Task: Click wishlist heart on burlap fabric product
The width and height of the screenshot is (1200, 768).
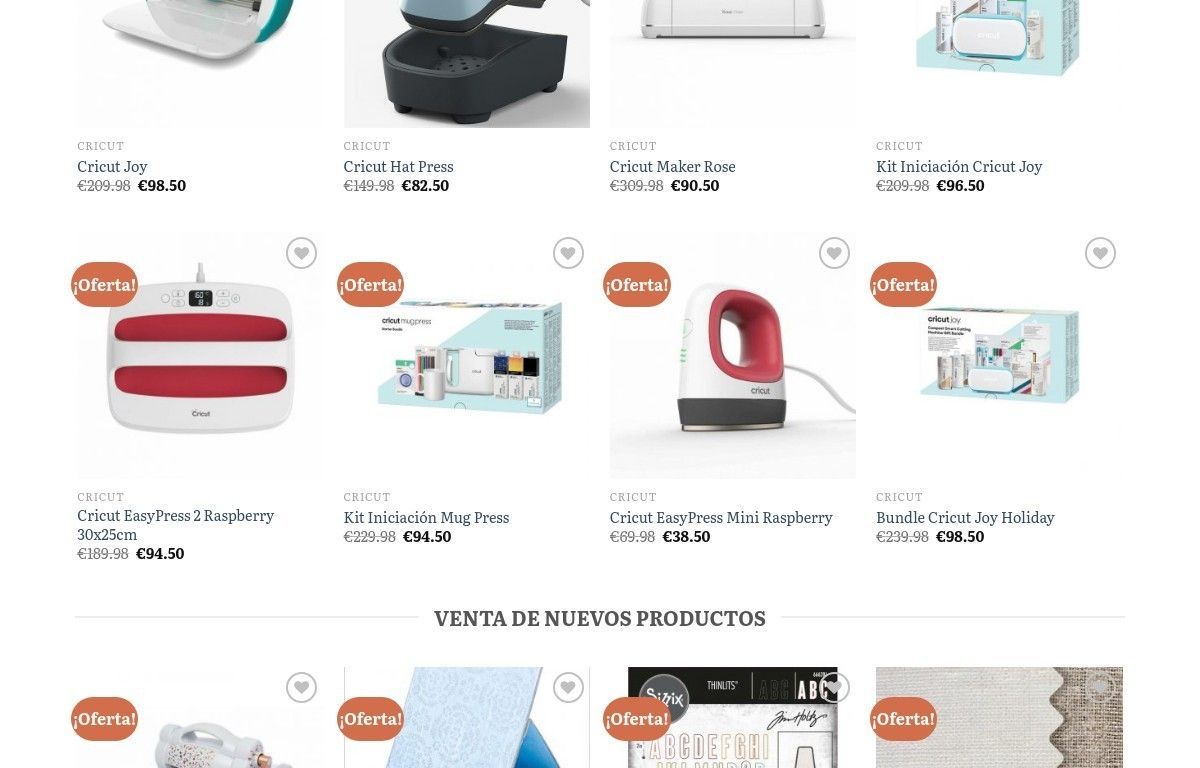Action: pos(1100,688)
